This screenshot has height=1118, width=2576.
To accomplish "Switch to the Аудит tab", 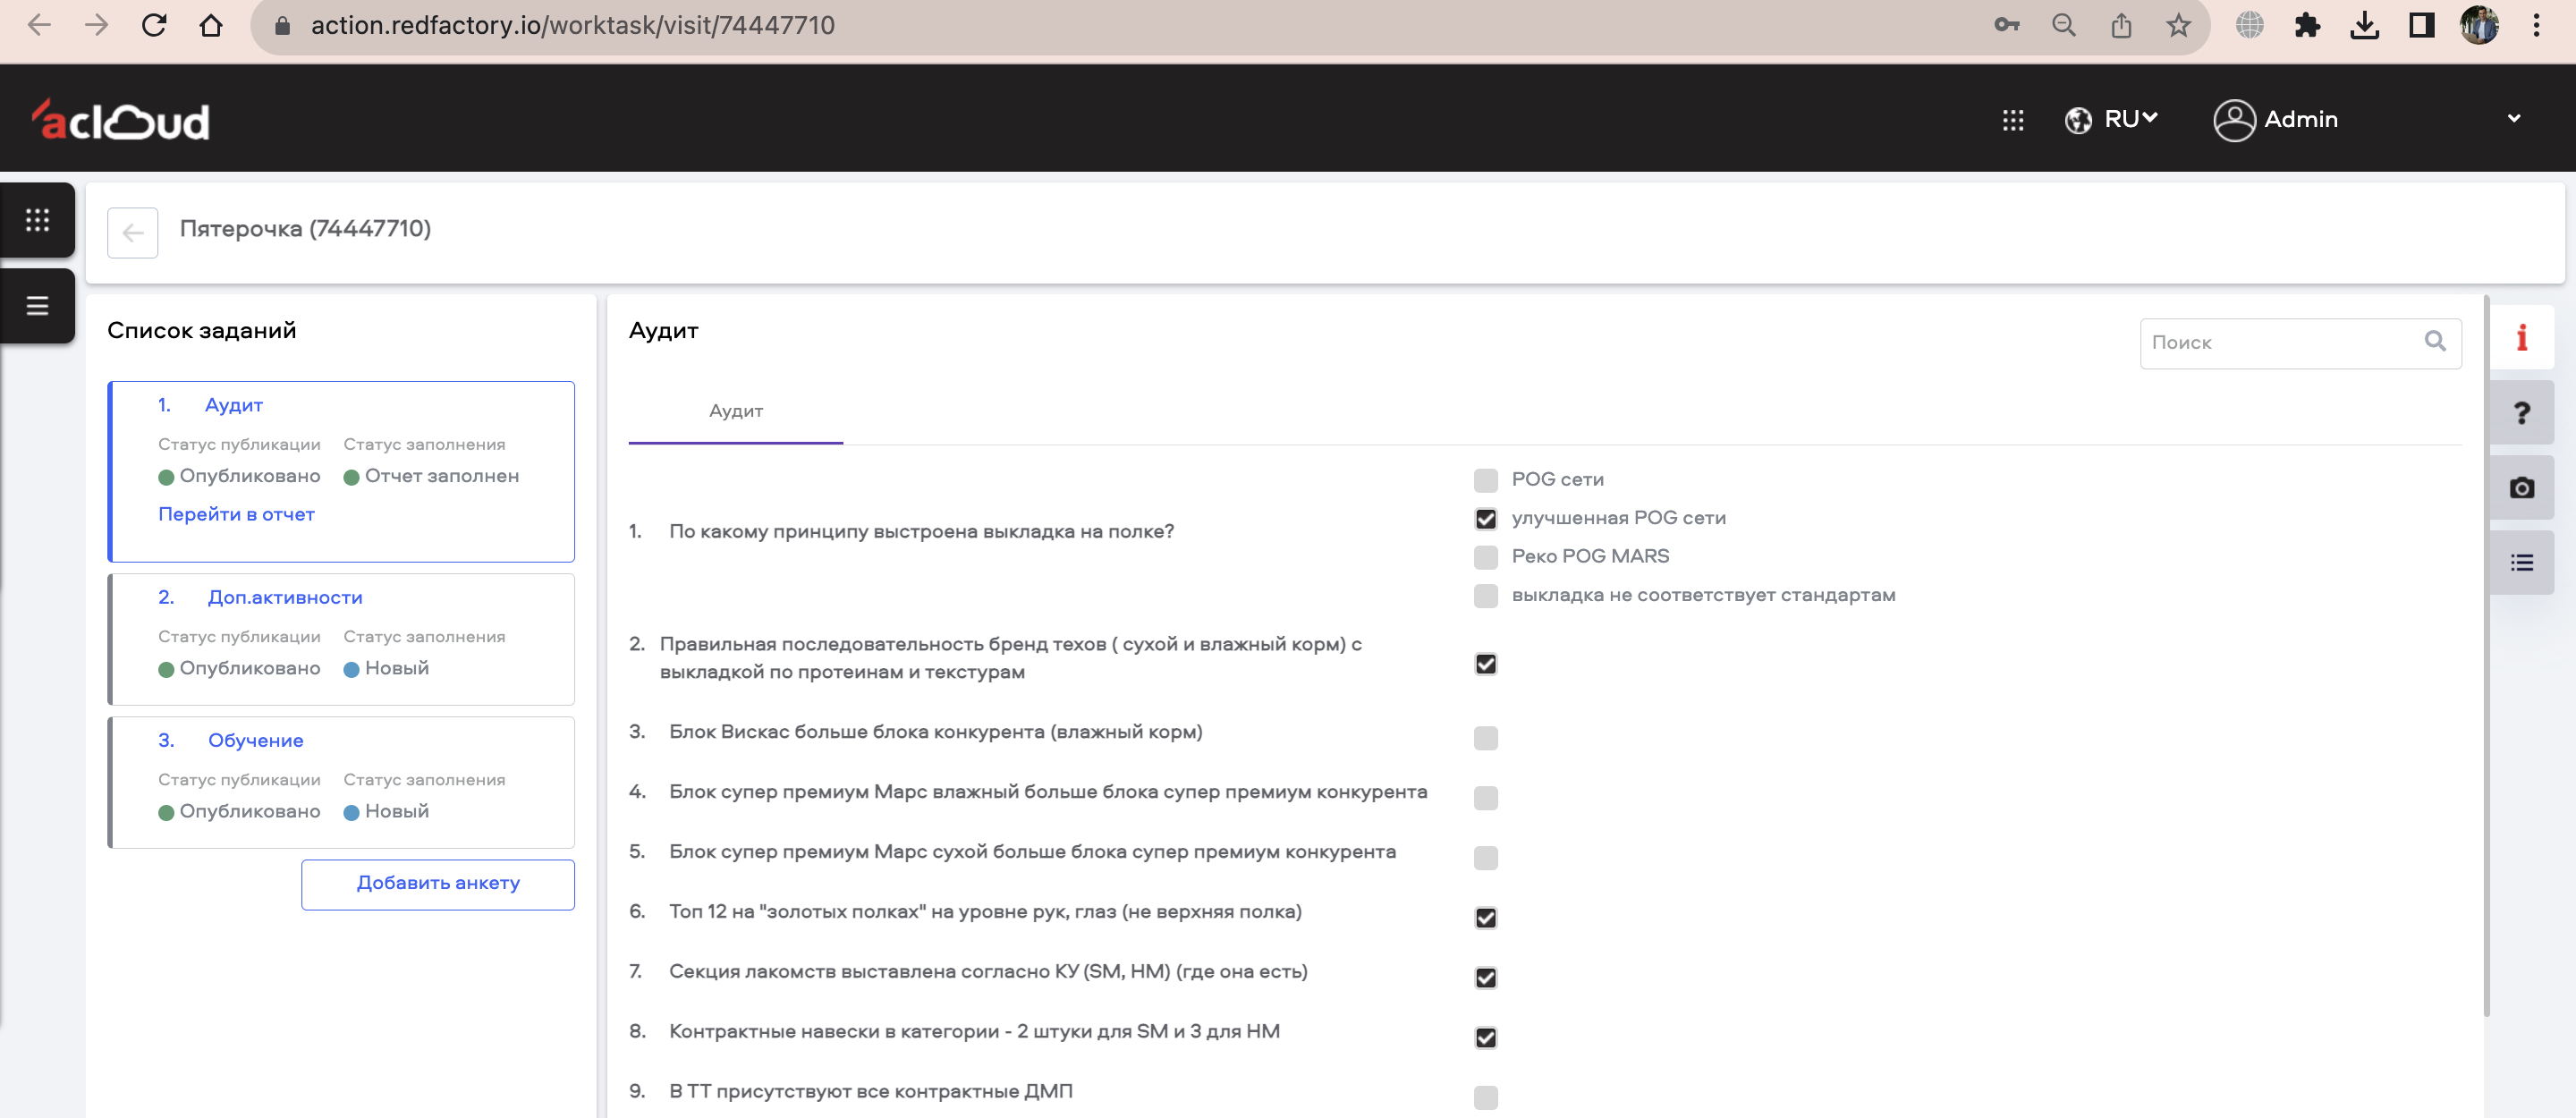I will pyautogui.click(x=735, y=411).
